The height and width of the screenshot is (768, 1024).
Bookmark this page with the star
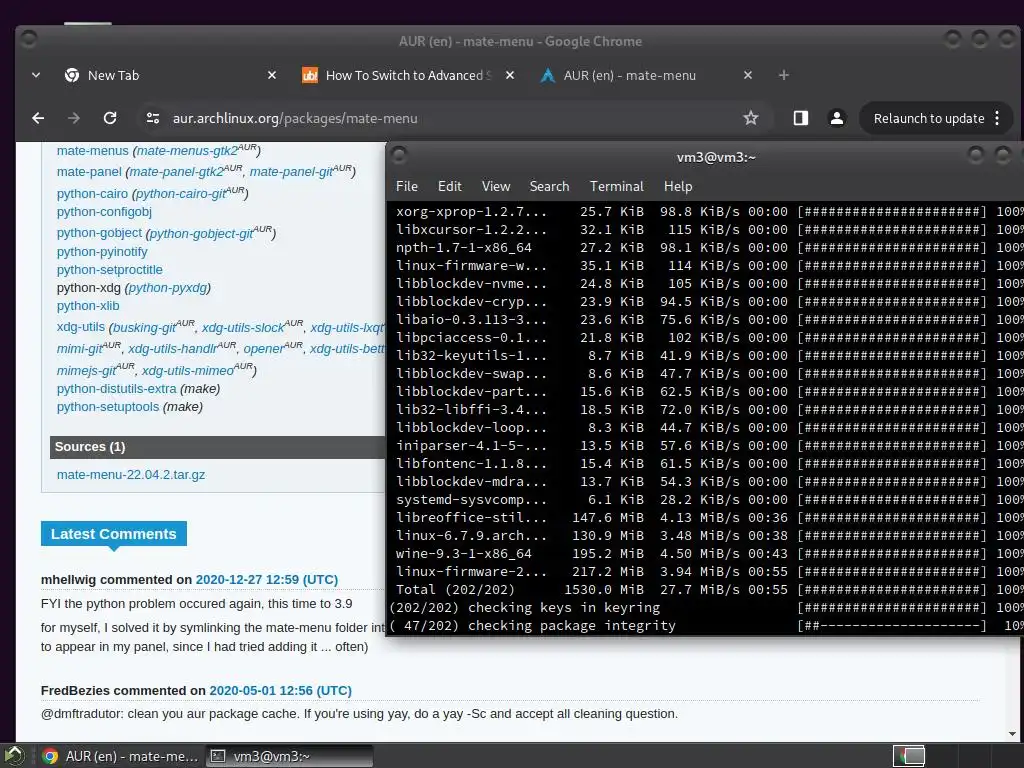pyautogui.click(x=750, y=118)
